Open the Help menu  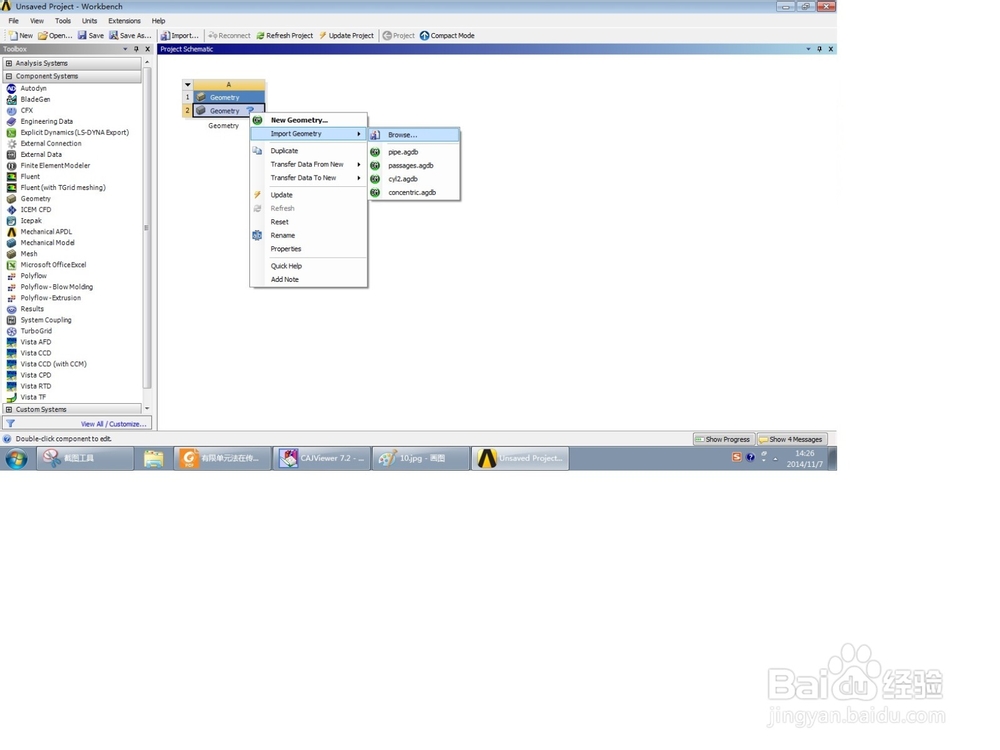pyautogui.click(x=158, y=21)
